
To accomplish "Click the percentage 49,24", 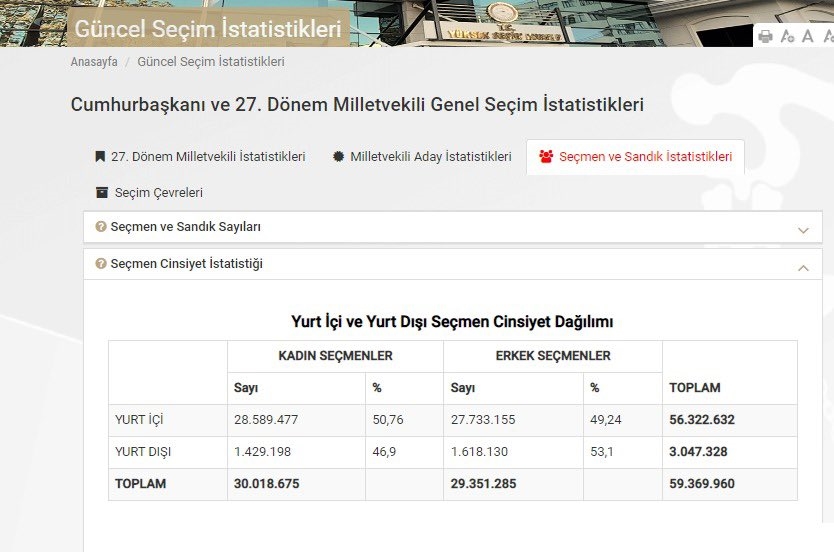I will (x=606, y=420).
